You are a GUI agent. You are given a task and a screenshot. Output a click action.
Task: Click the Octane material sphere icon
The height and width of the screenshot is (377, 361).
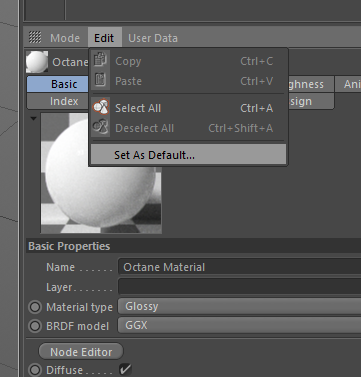[x=37, y=62]
